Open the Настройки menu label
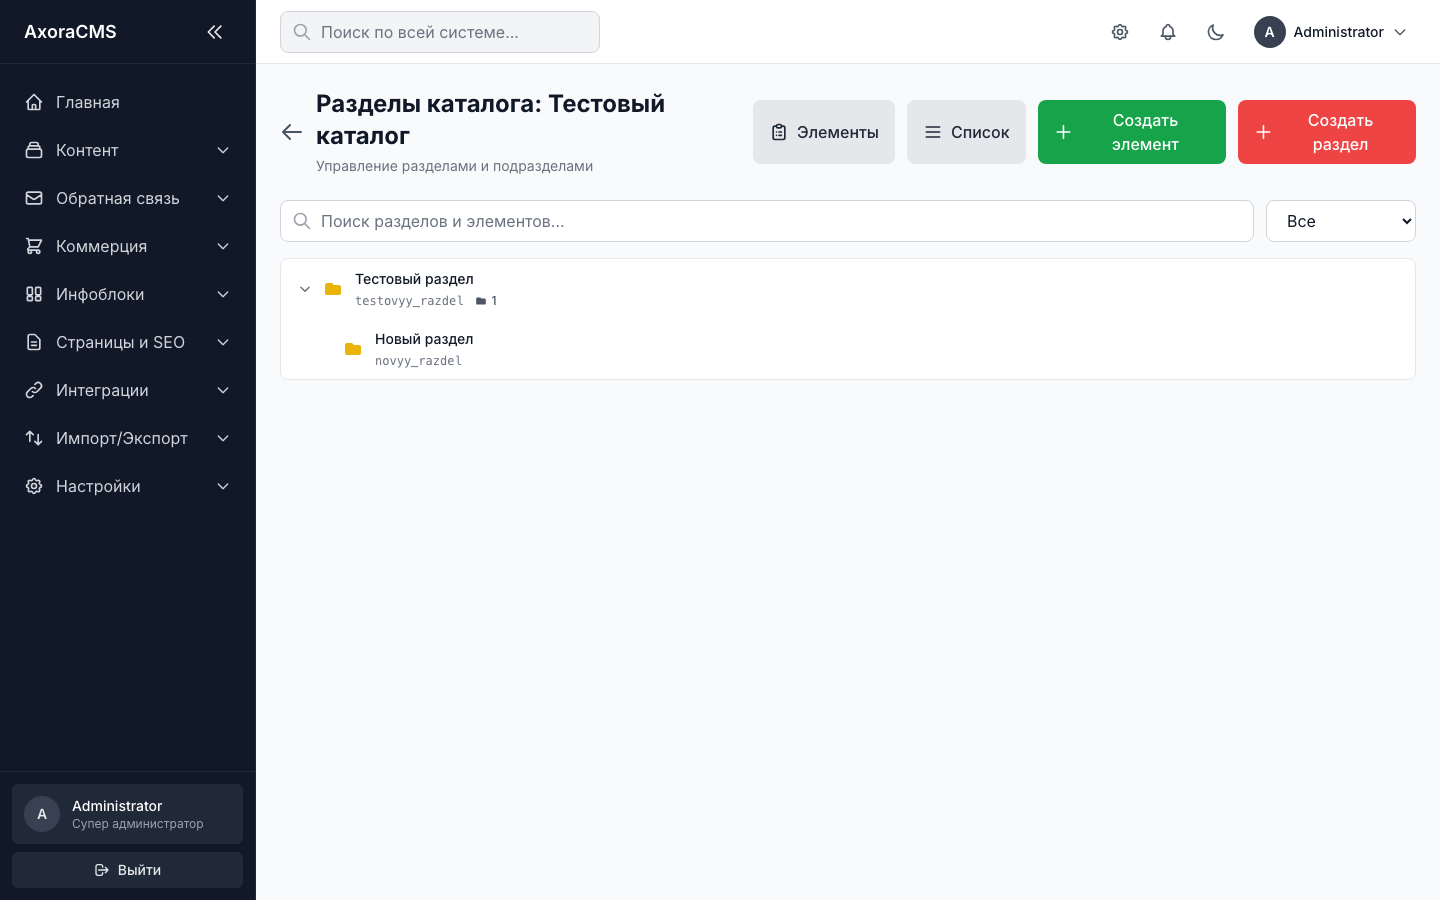Viewport: 1440px width, 900px height. tap(98, 486)
